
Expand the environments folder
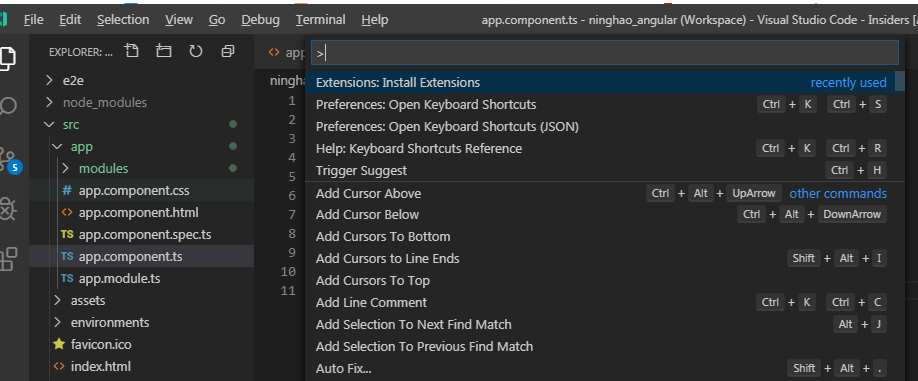(57, 322)
